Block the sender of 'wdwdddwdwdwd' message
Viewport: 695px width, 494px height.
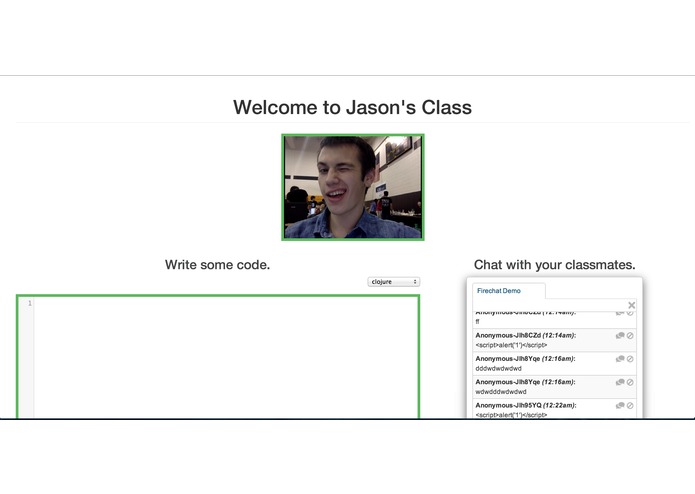tap(630, 382)
